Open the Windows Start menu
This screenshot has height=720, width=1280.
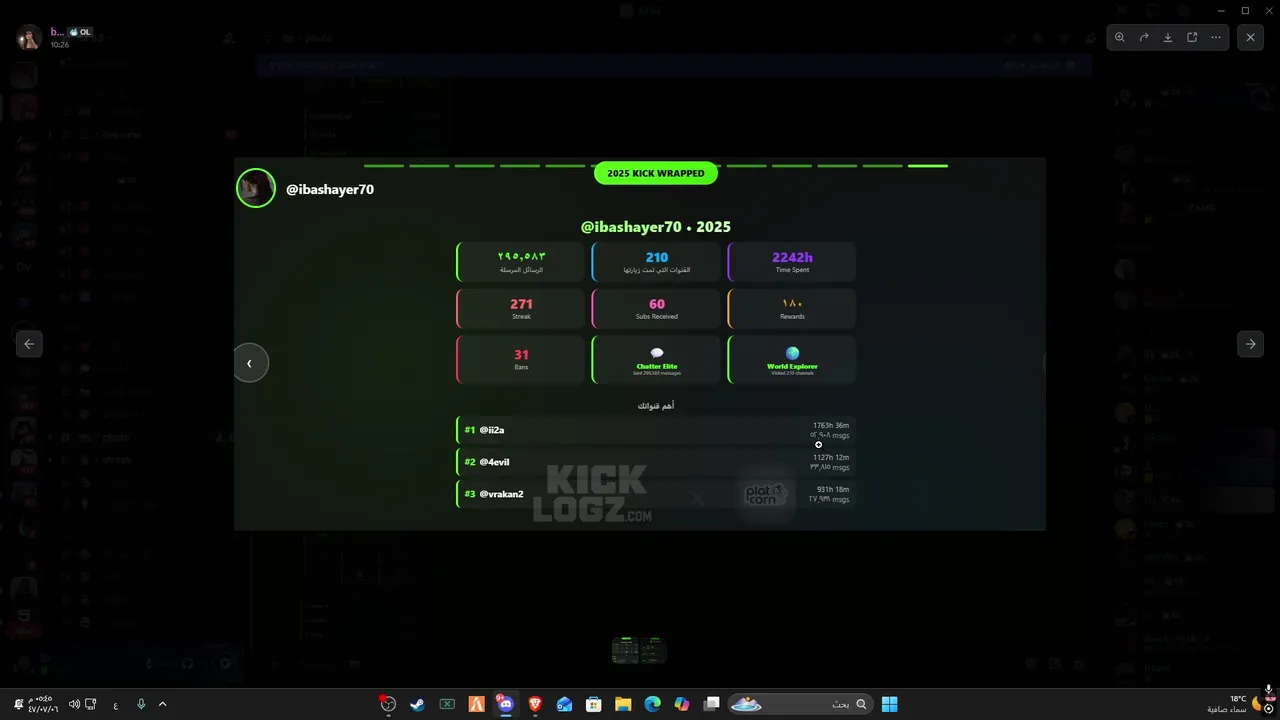[889, 704]
